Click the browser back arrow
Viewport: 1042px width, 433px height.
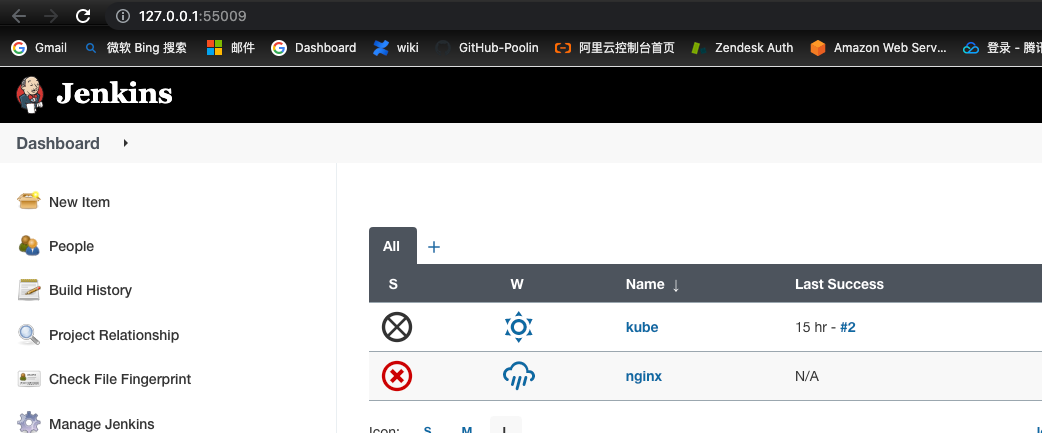[19, 16]
